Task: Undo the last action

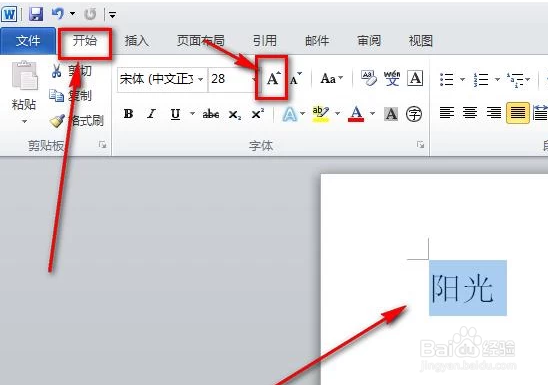Action: point(58,14)
